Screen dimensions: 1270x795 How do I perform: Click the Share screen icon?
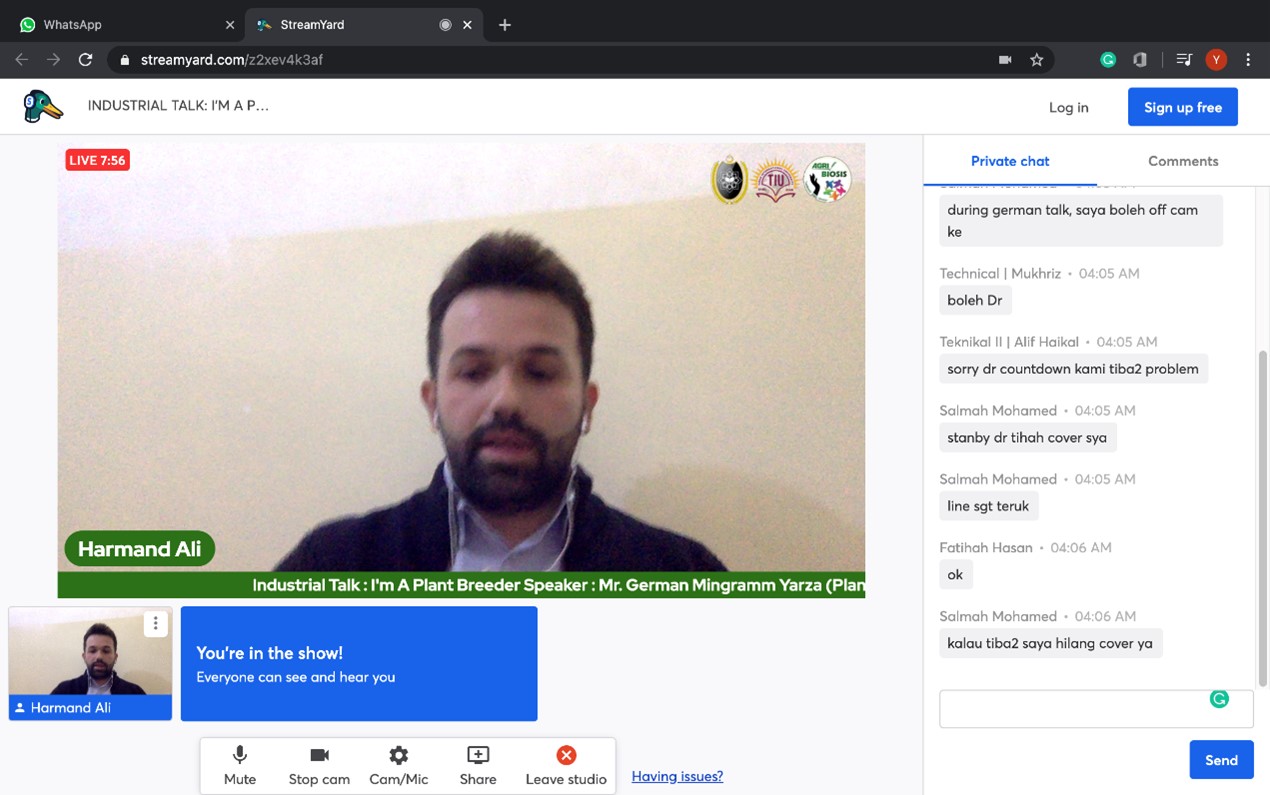(478, 765)
